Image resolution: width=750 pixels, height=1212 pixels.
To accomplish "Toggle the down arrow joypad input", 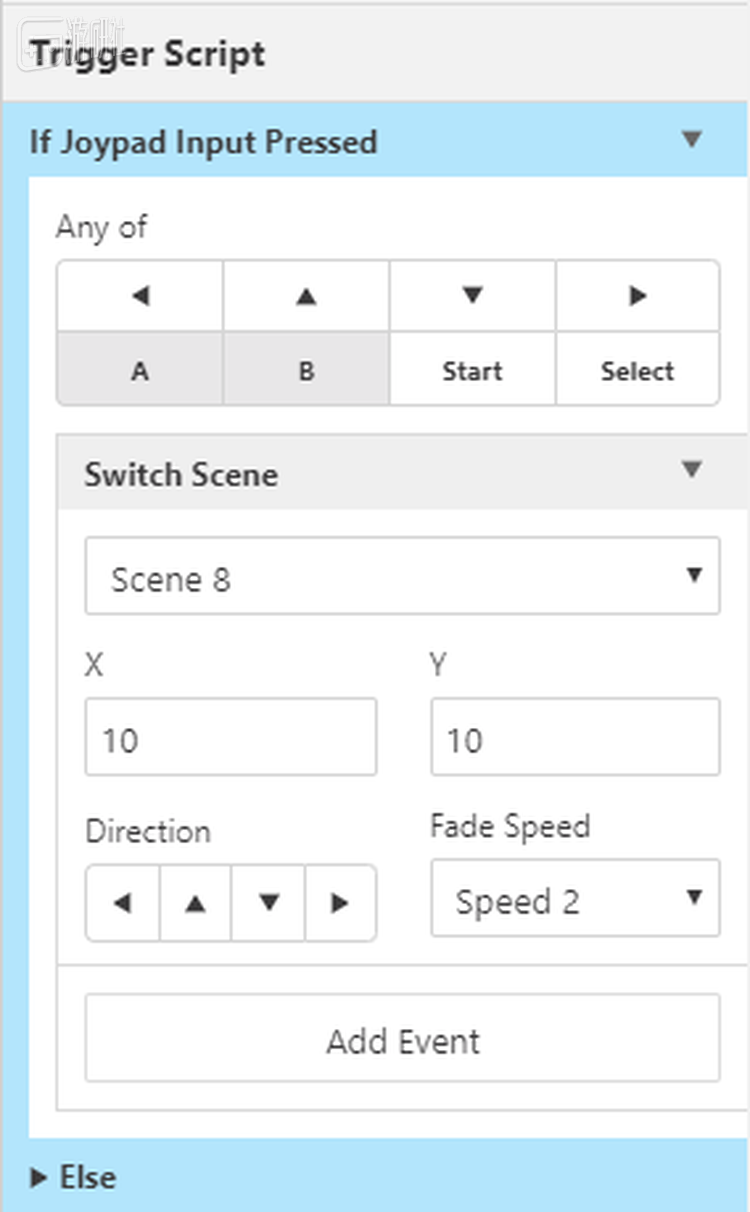I will pyautogui.click(x=472, y=296).
